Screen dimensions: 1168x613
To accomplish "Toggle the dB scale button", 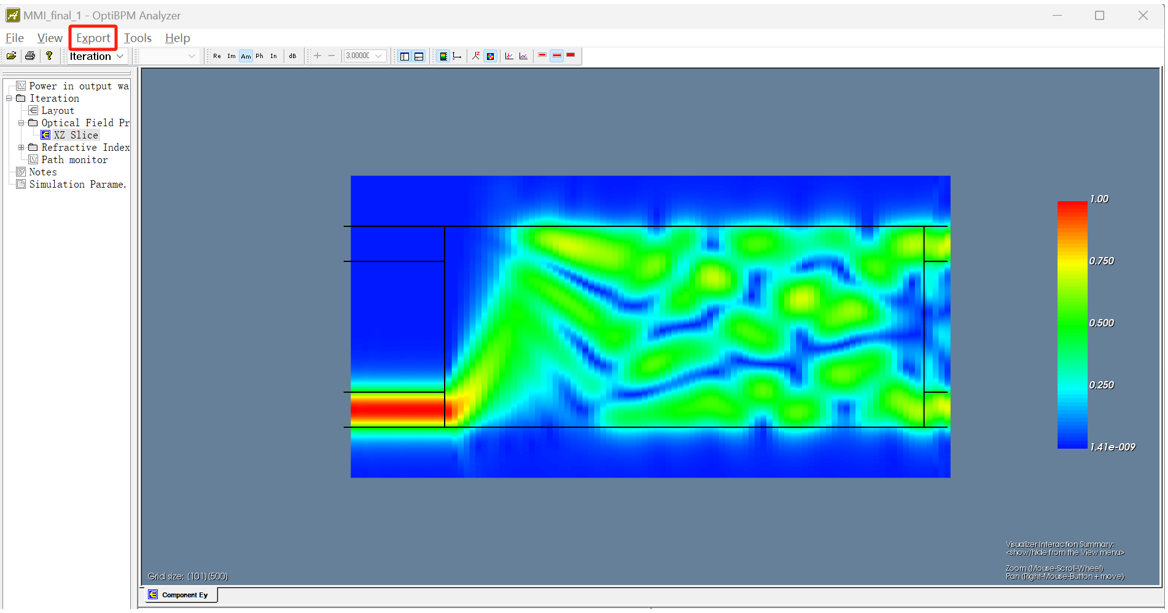I will [x=292, y=57].
